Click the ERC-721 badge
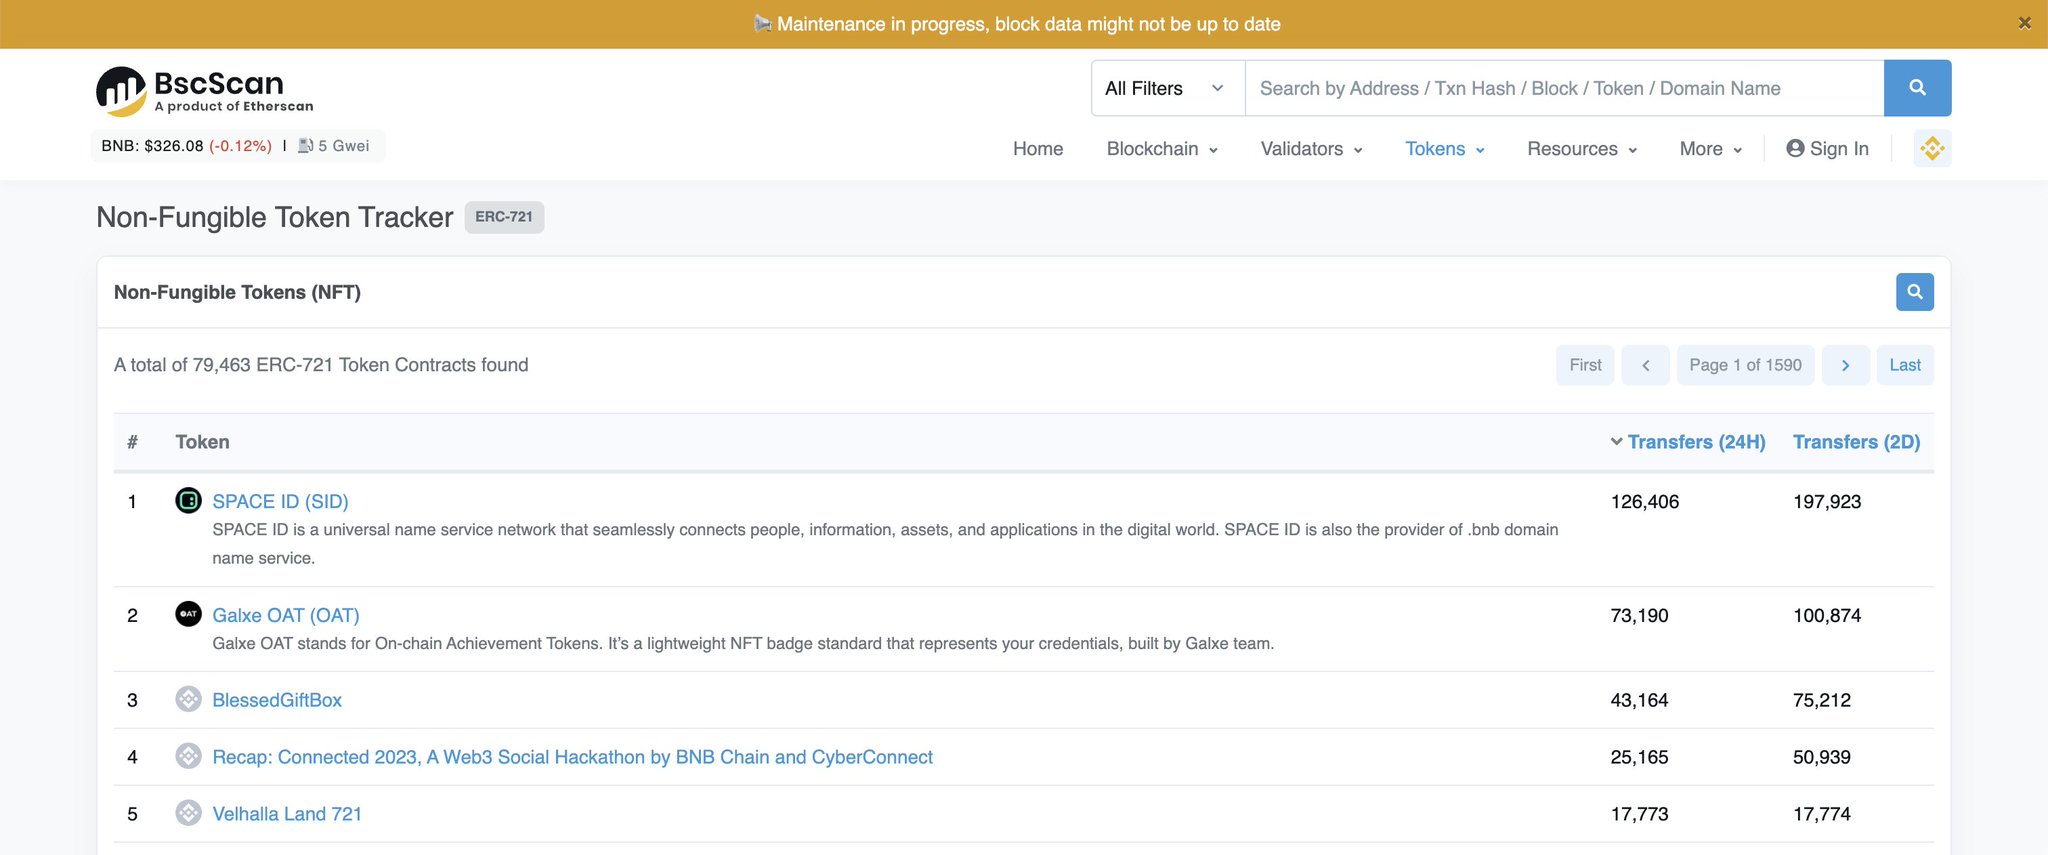Image resolution: width=2048 pixels, height=855 pixels. tap(504, 217)
